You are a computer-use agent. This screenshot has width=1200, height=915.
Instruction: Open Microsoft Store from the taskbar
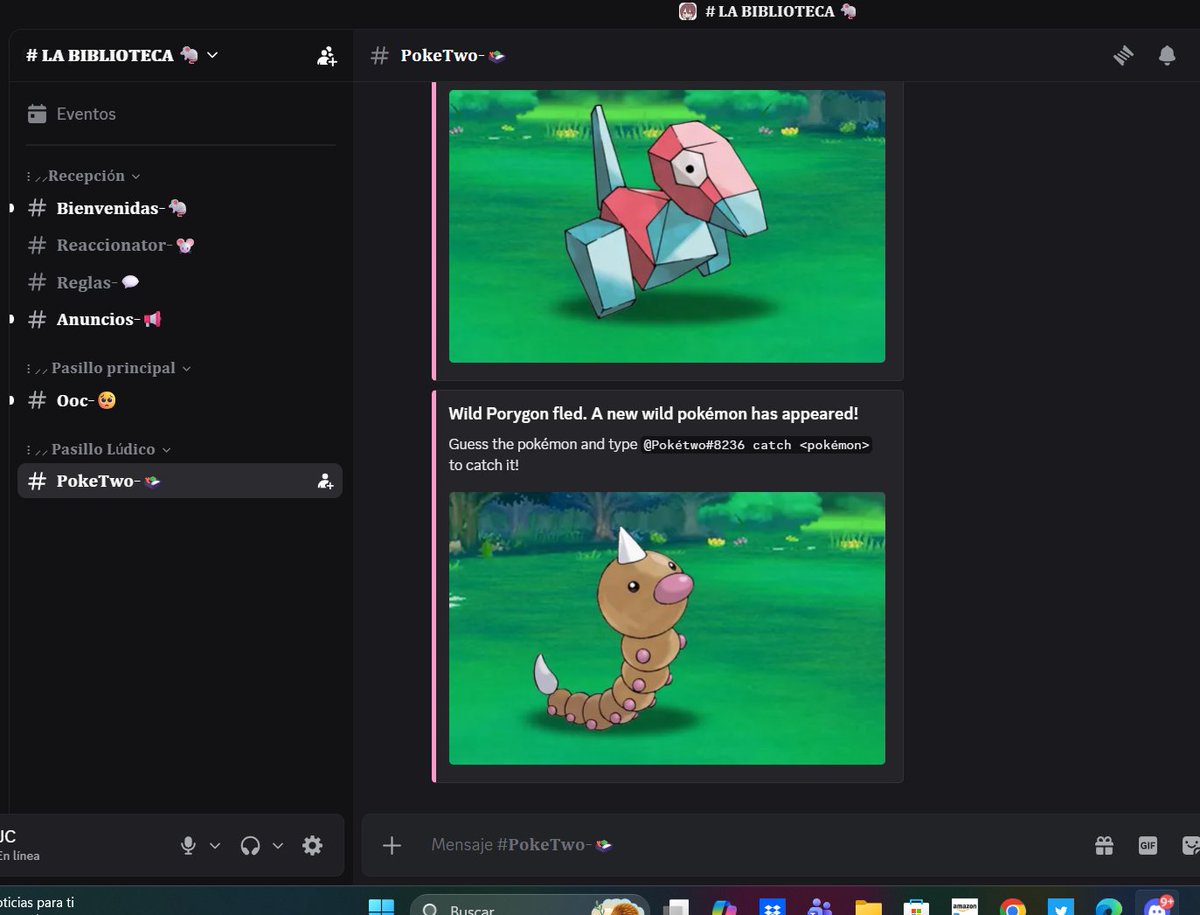[916, 907]
